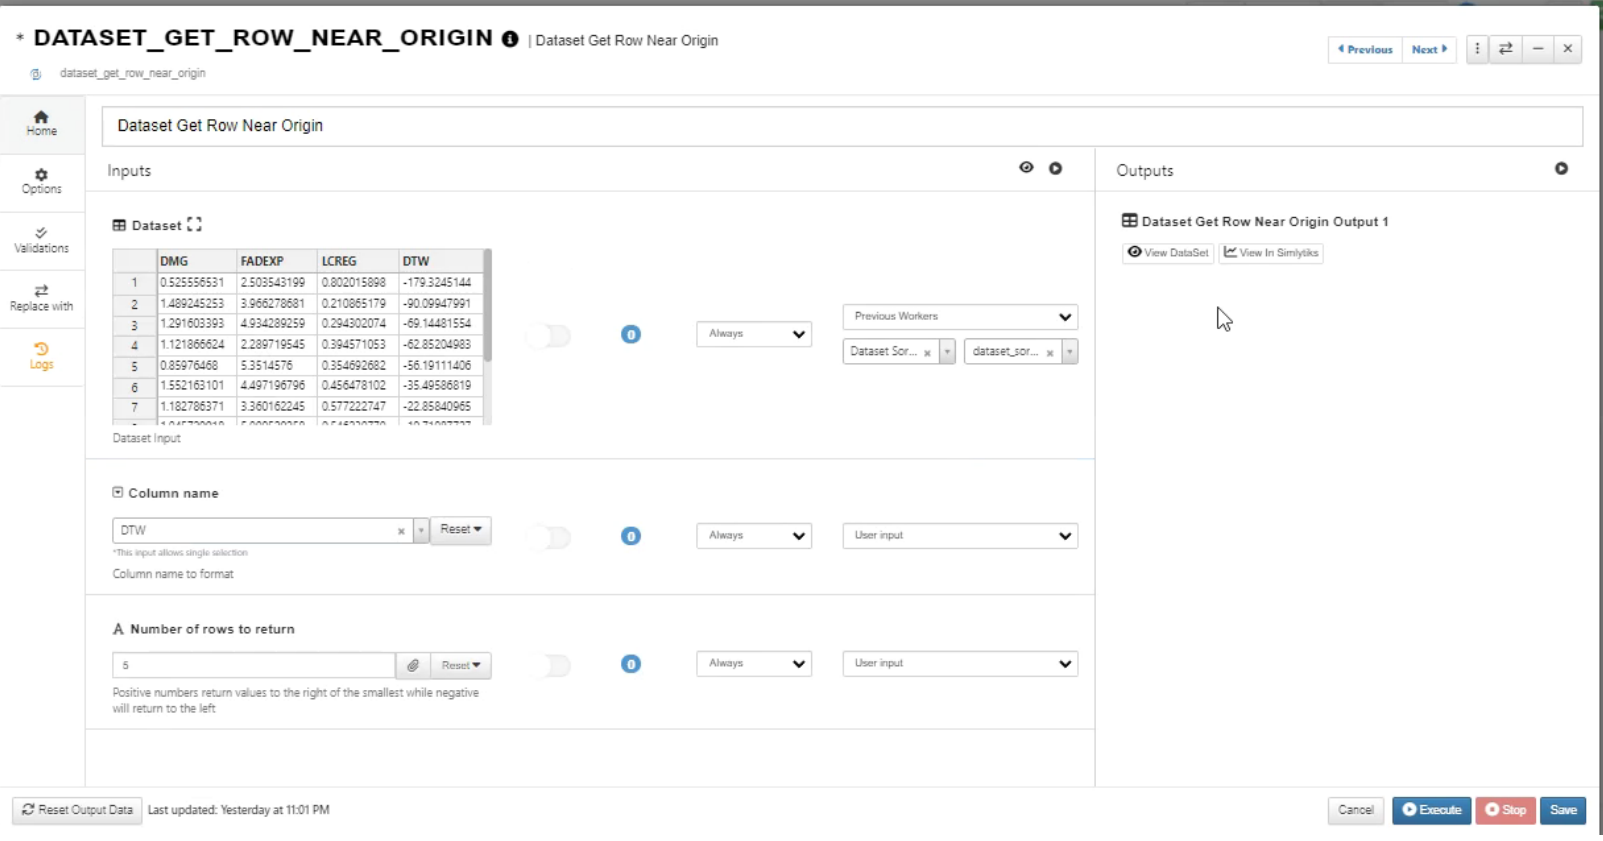Click the Cancel button

tap(1356, 810)
